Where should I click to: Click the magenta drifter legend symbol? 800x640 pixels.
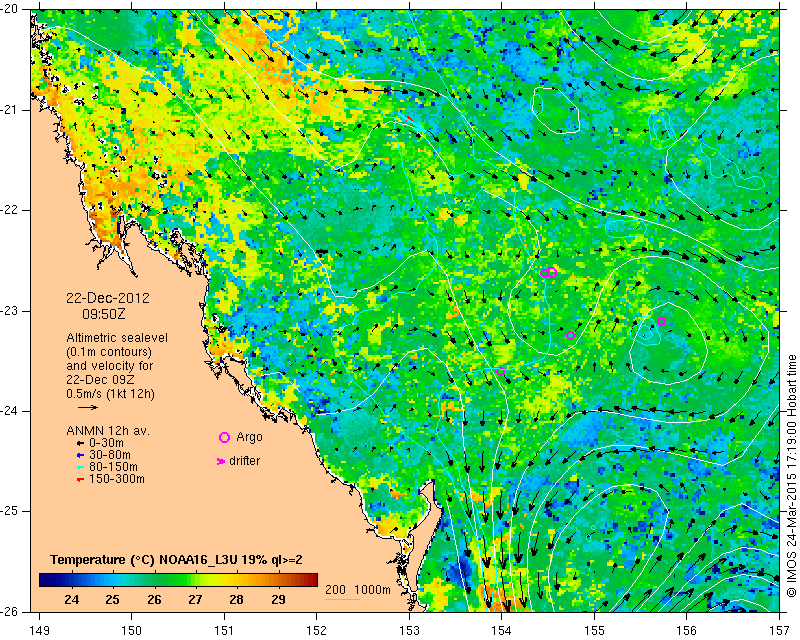(x=221, y=461)
